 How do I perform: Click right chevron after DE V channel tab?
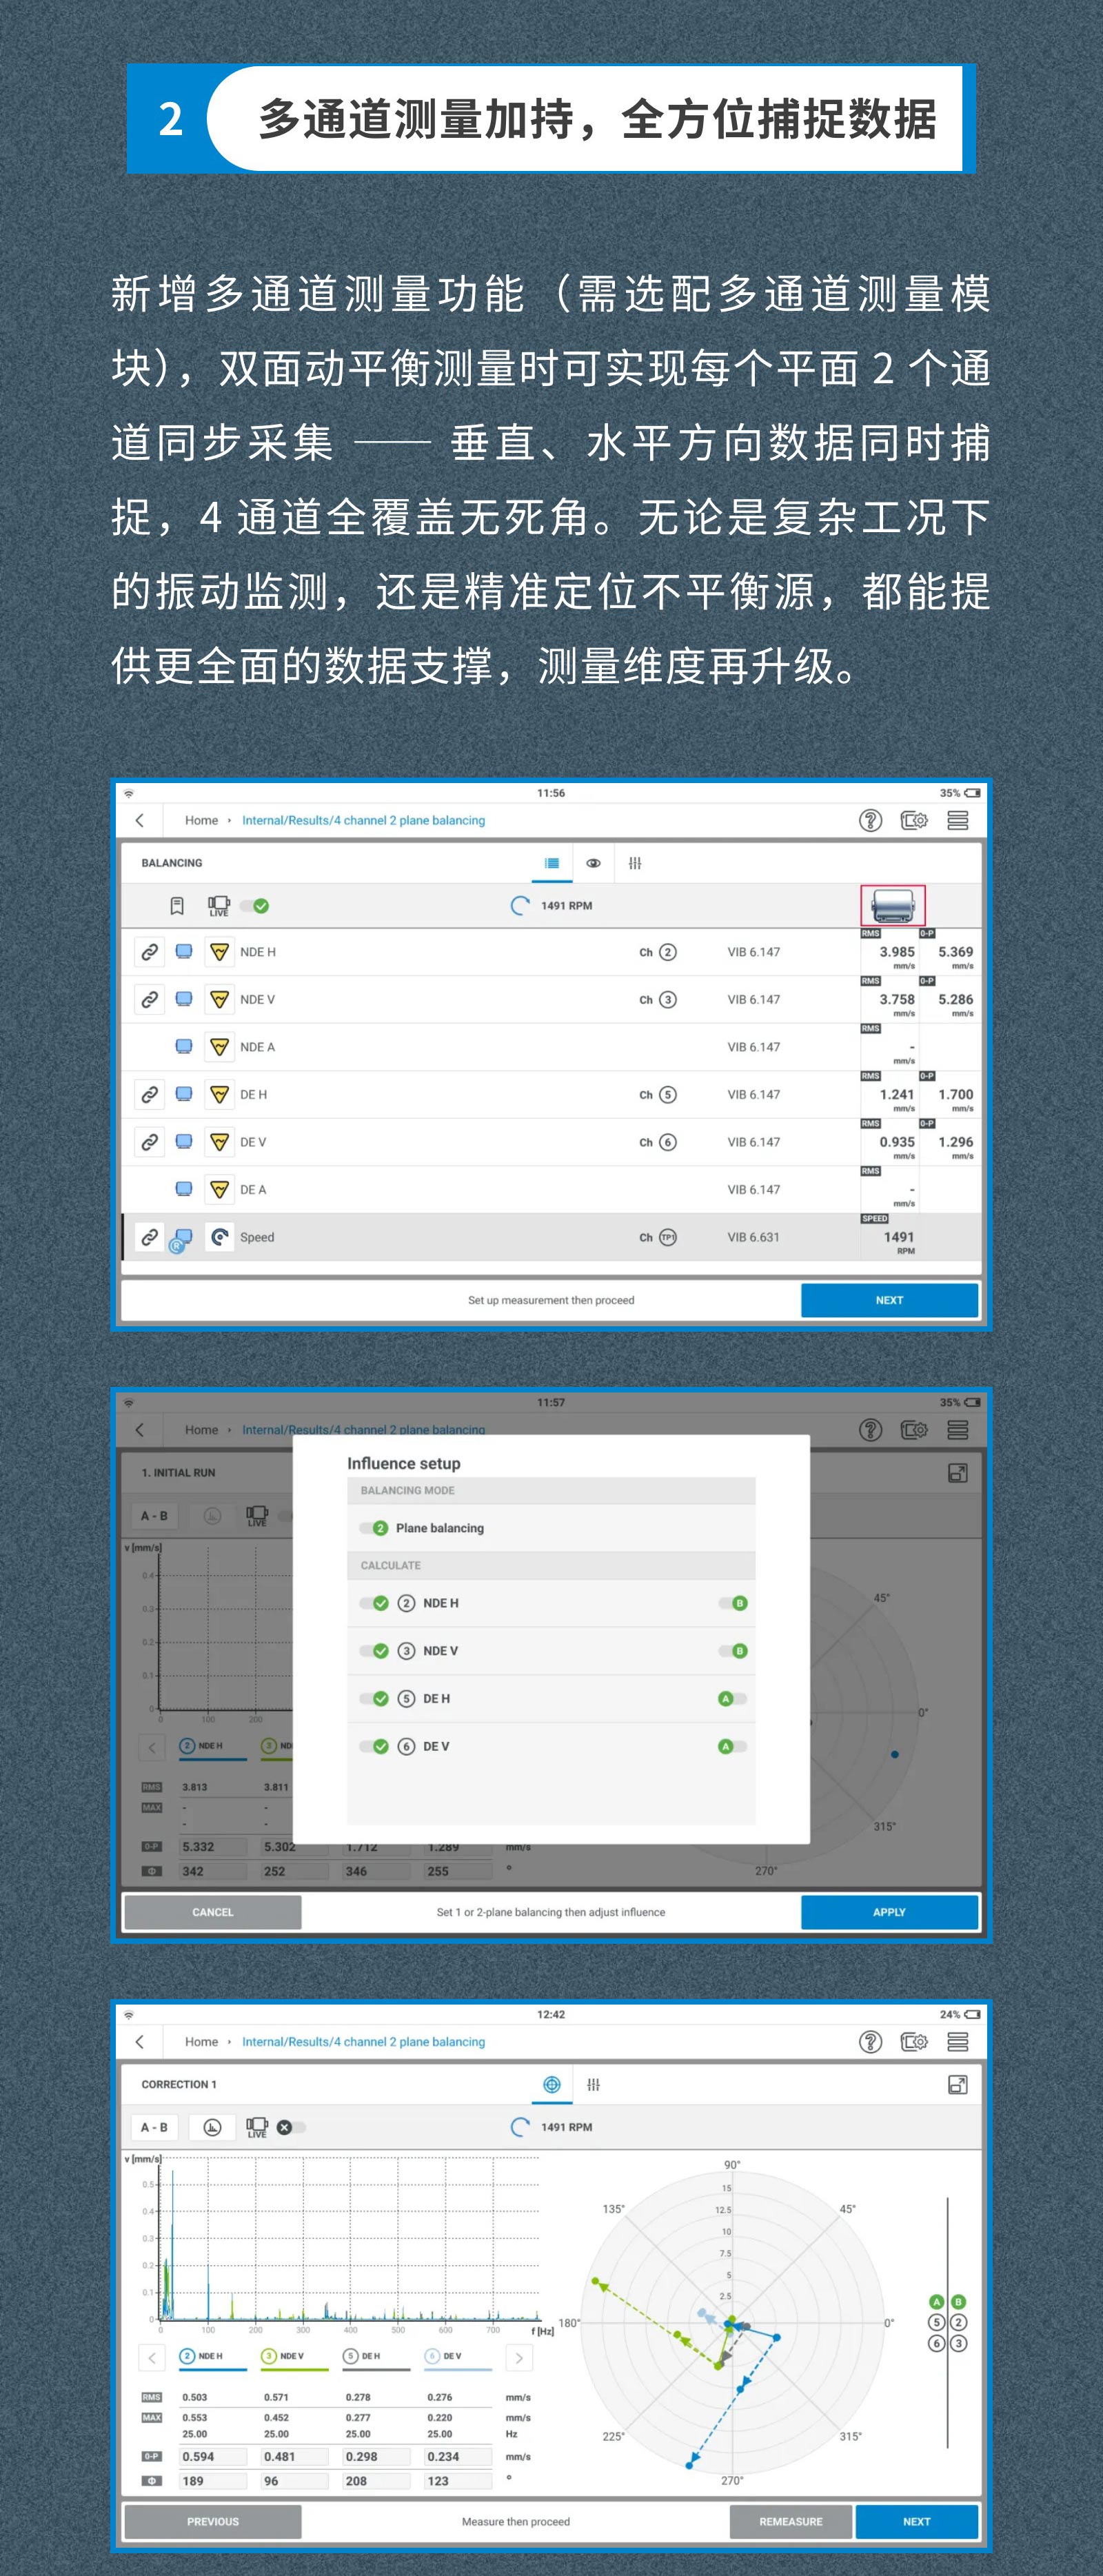click(x=519, y=2358)
